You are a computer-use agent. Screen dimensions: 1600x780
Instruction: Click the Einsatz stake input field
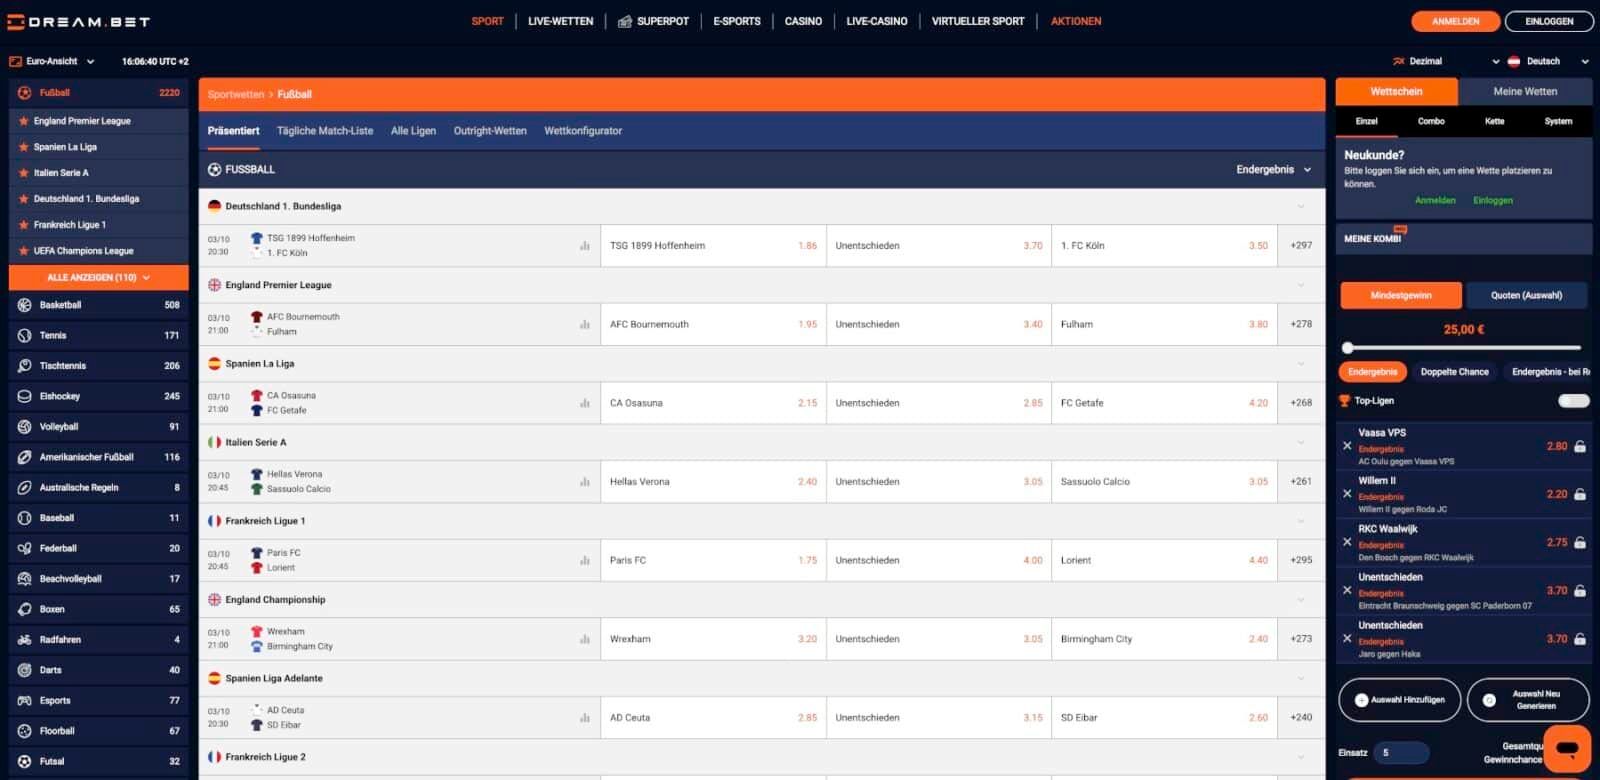[1400, 753]
